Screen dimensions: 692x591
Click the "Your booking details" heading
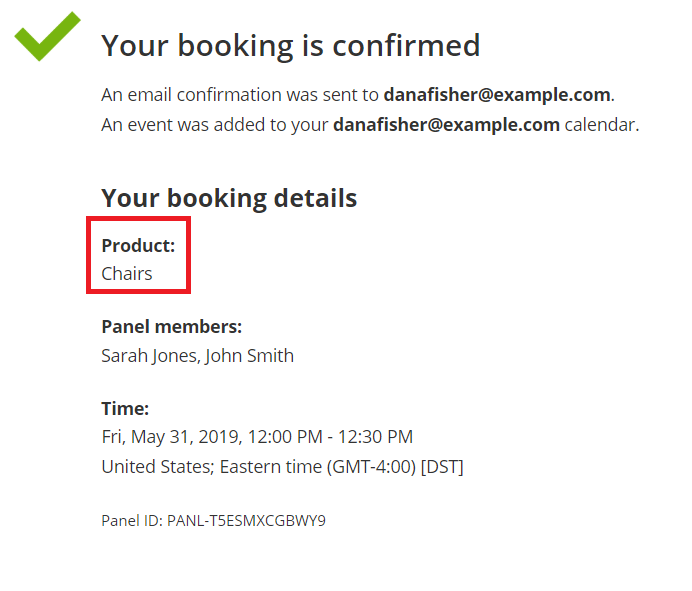pos(229,198)
